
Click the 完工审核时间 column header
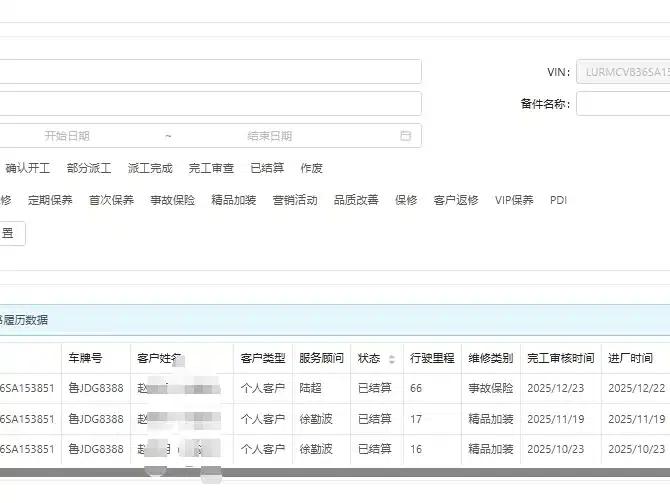coord(561,358)
